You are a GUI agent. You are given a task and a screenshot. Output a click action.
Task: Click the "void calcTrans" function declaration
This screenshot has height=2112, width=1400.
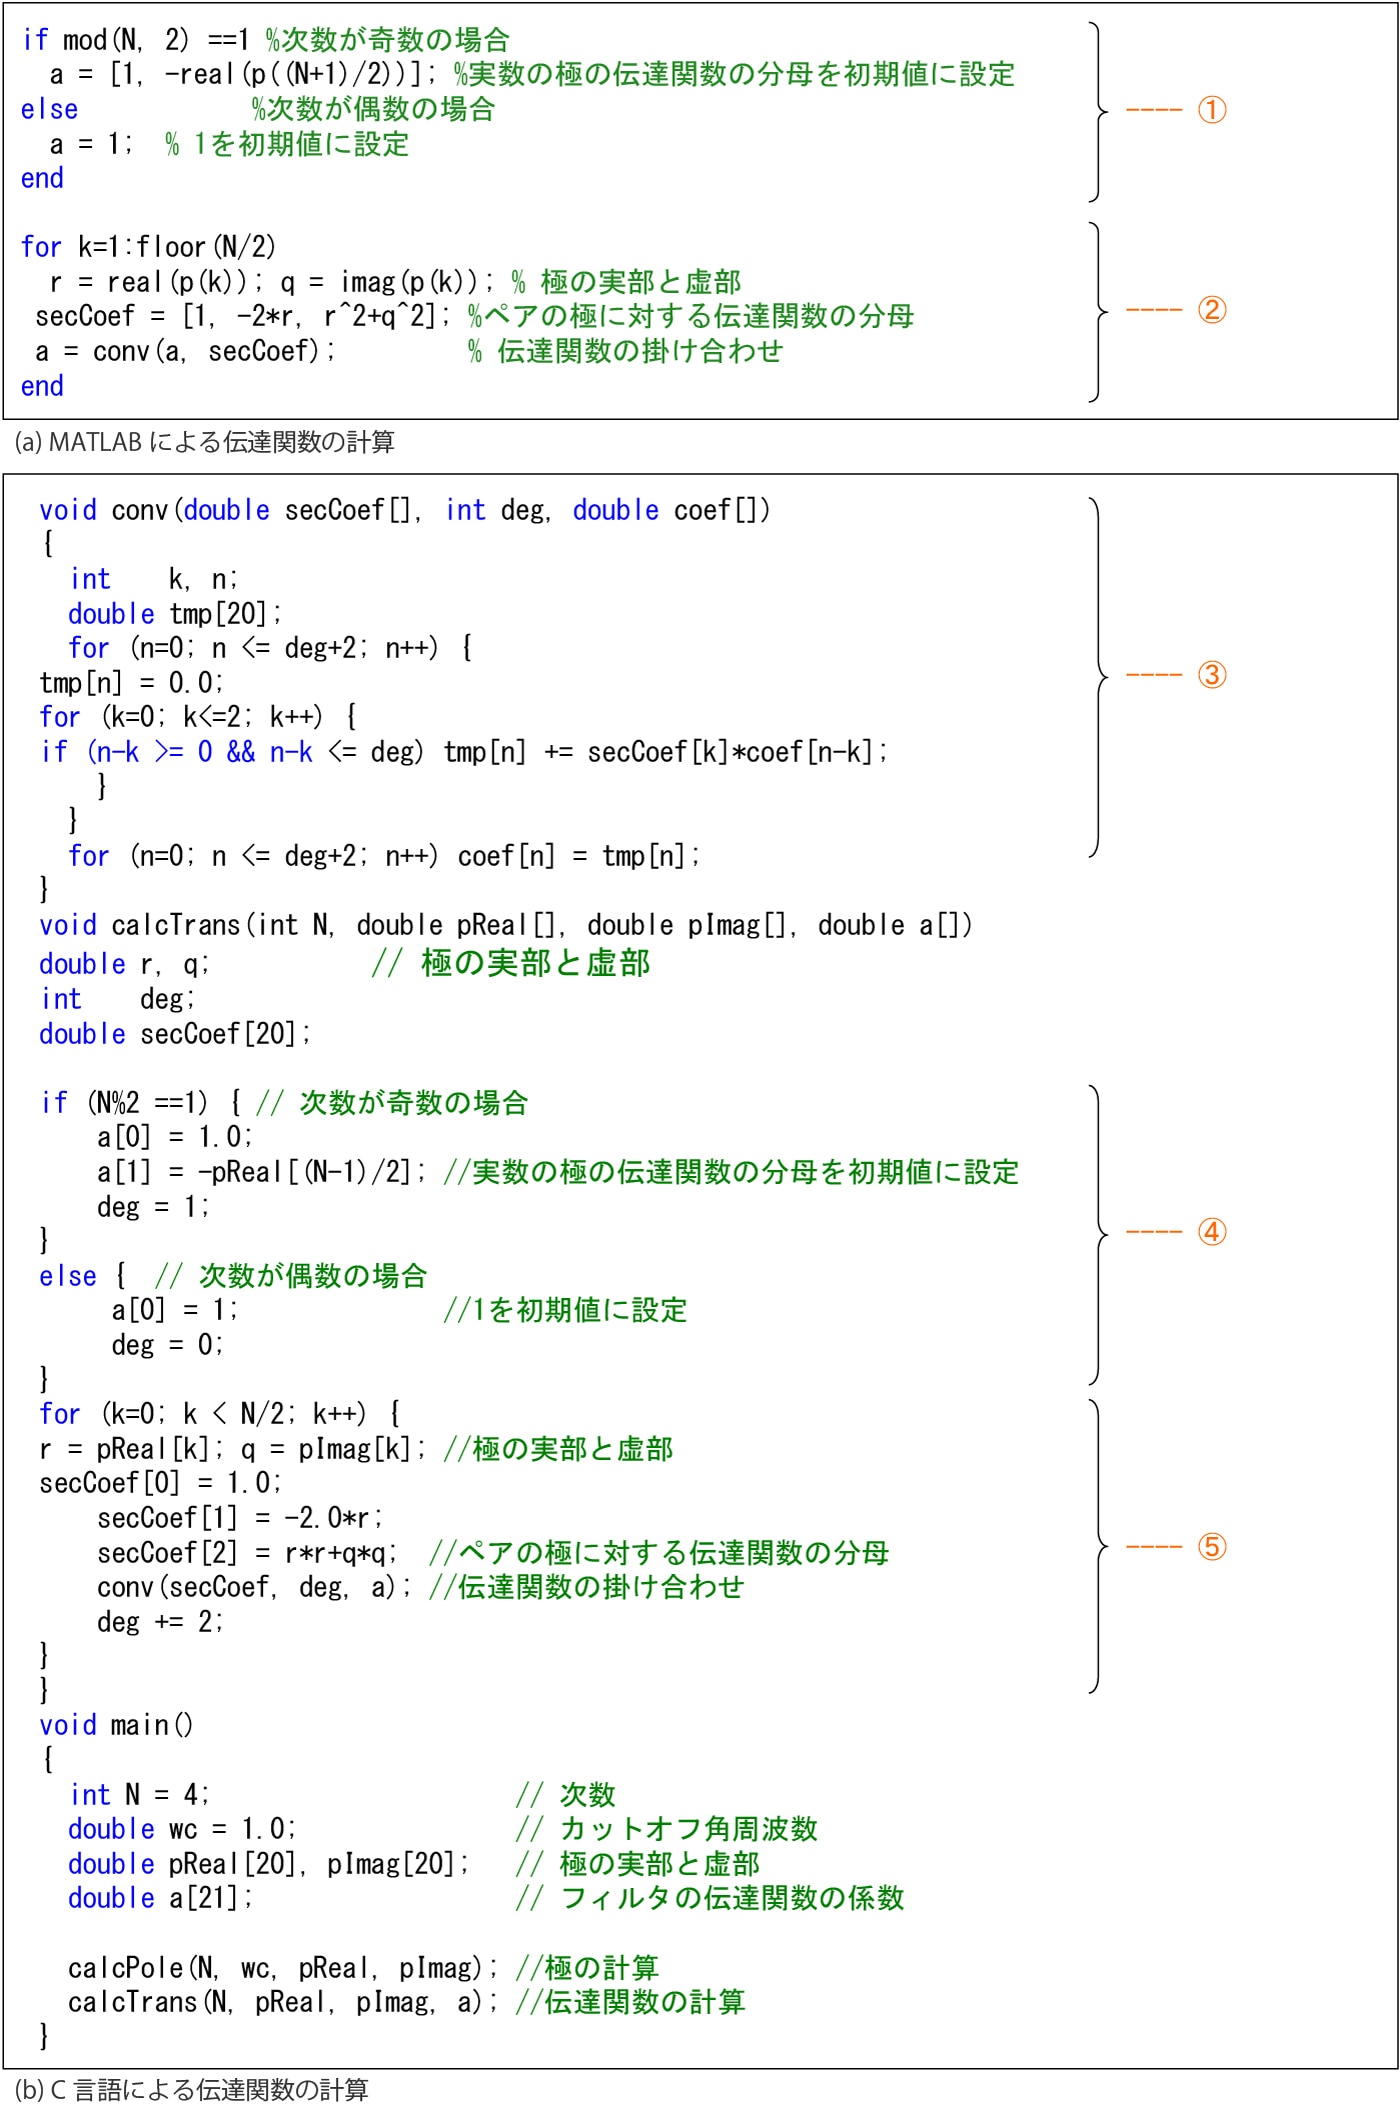point(505,926)
